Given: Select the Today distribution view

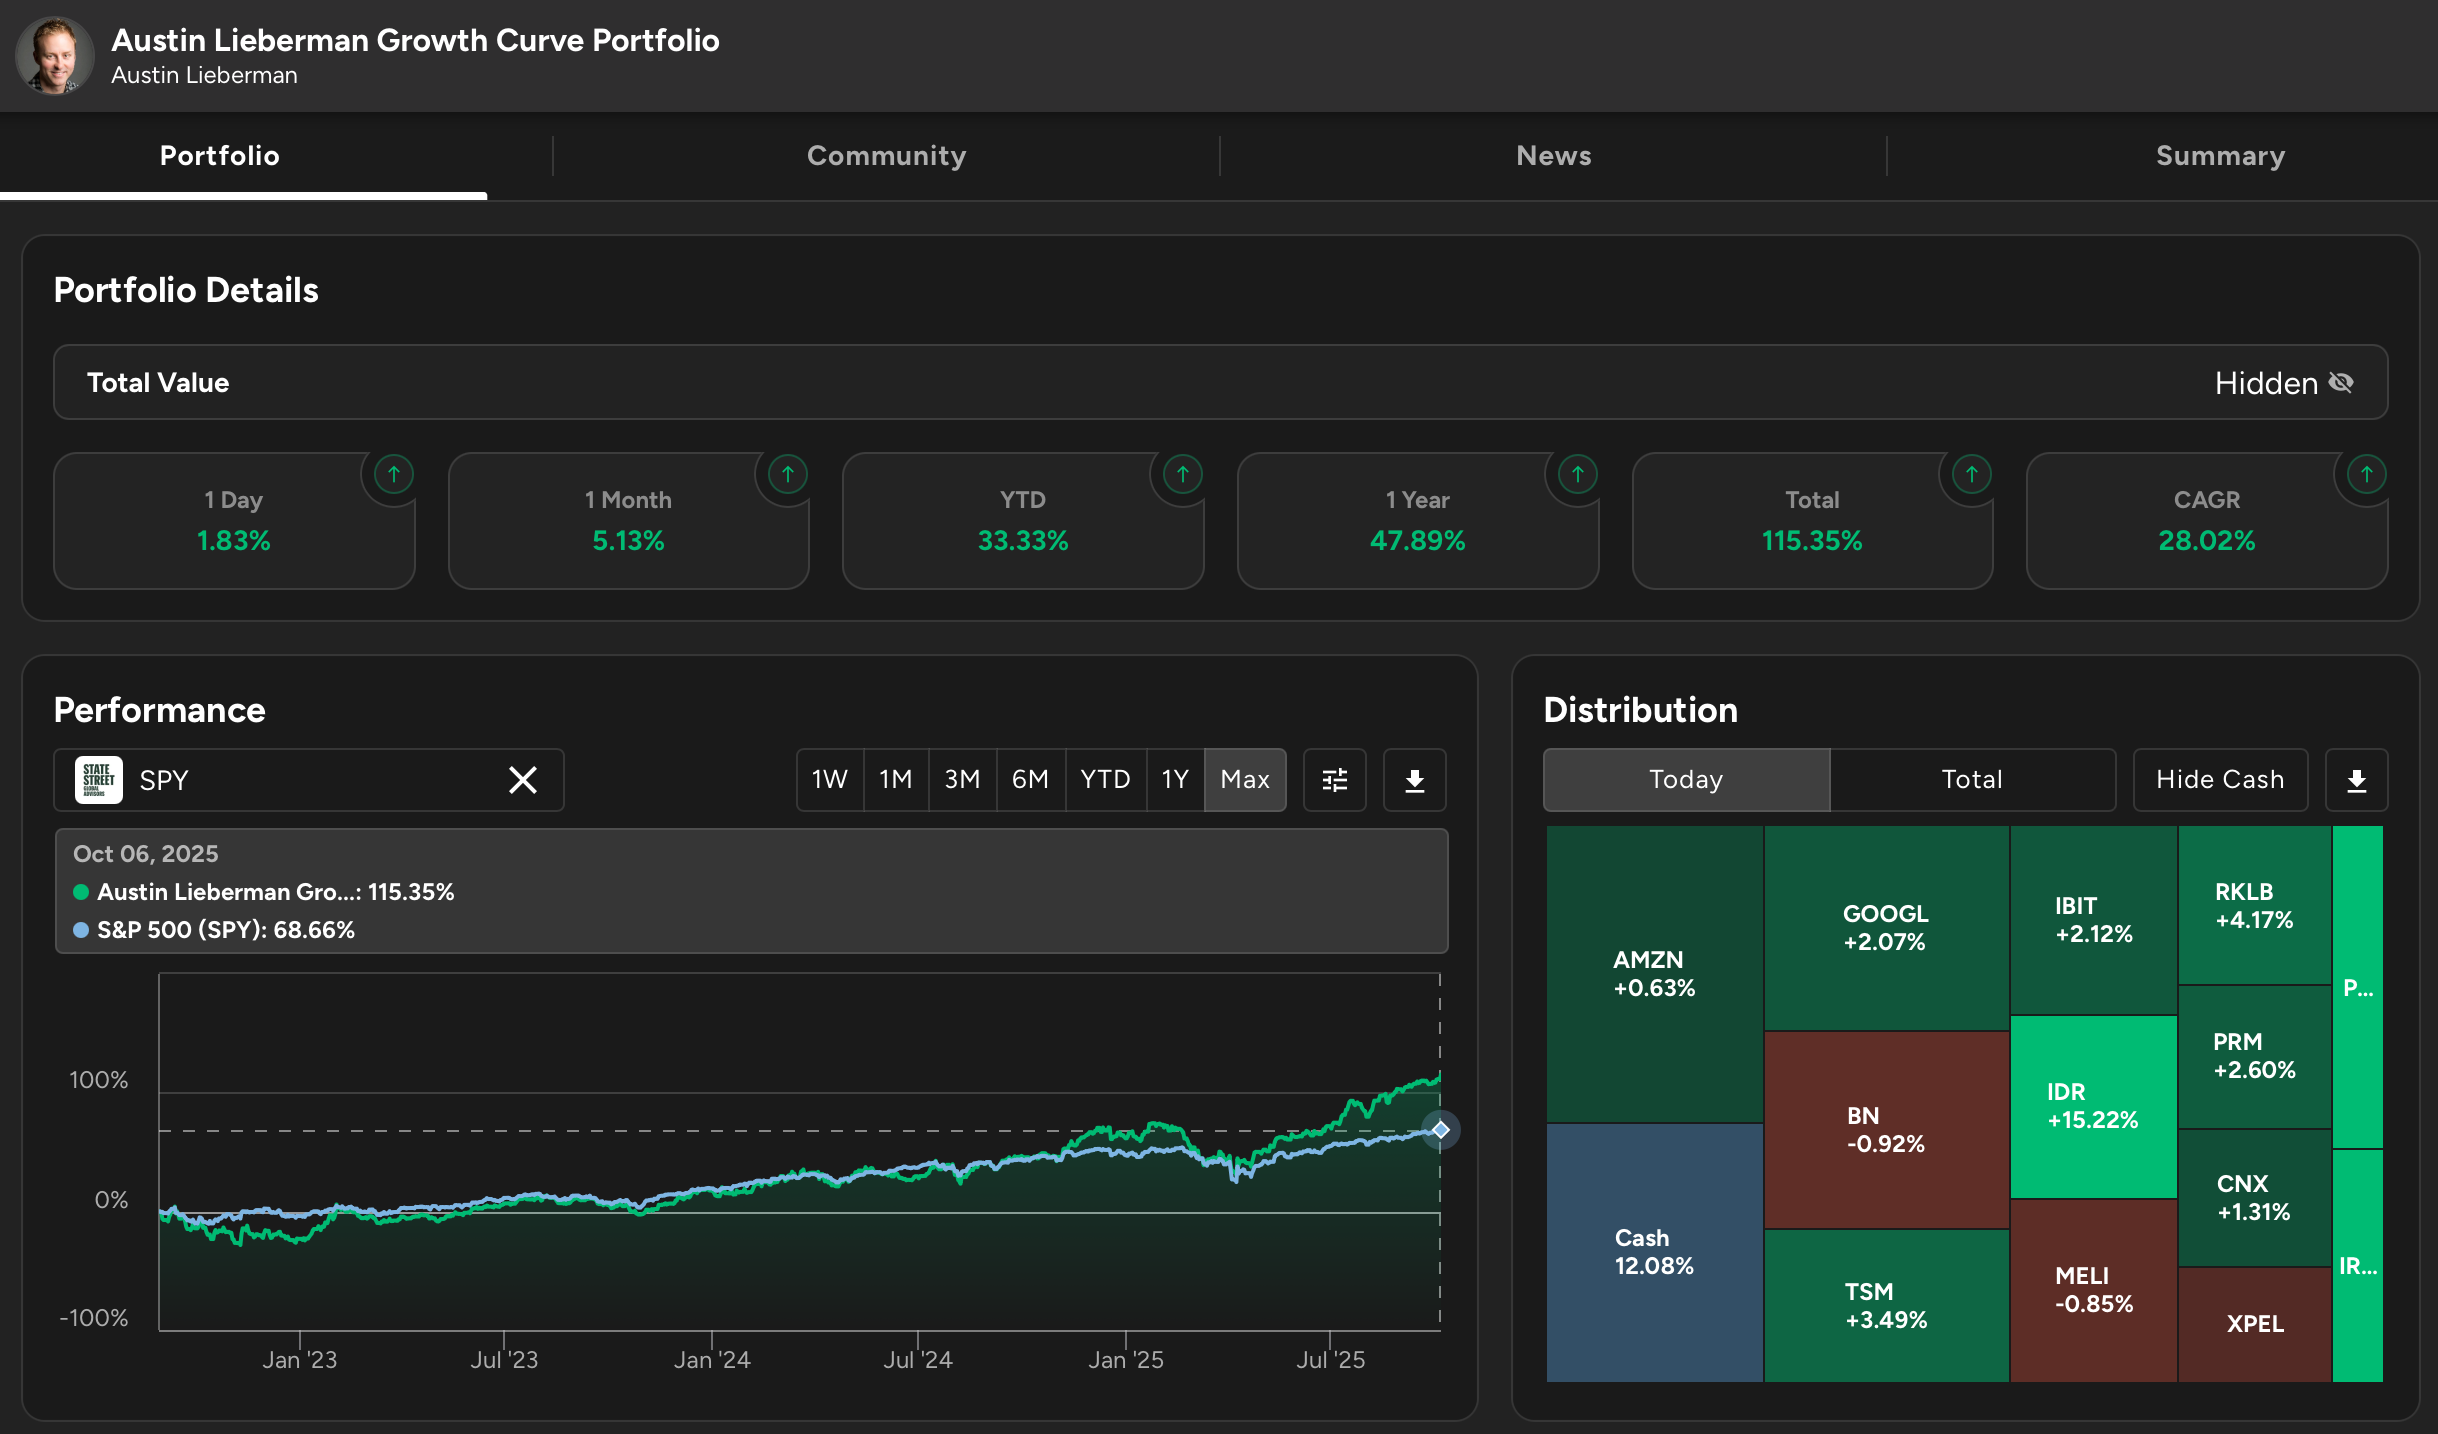Looking at the screenshot, I should [x=1686, y=780].
